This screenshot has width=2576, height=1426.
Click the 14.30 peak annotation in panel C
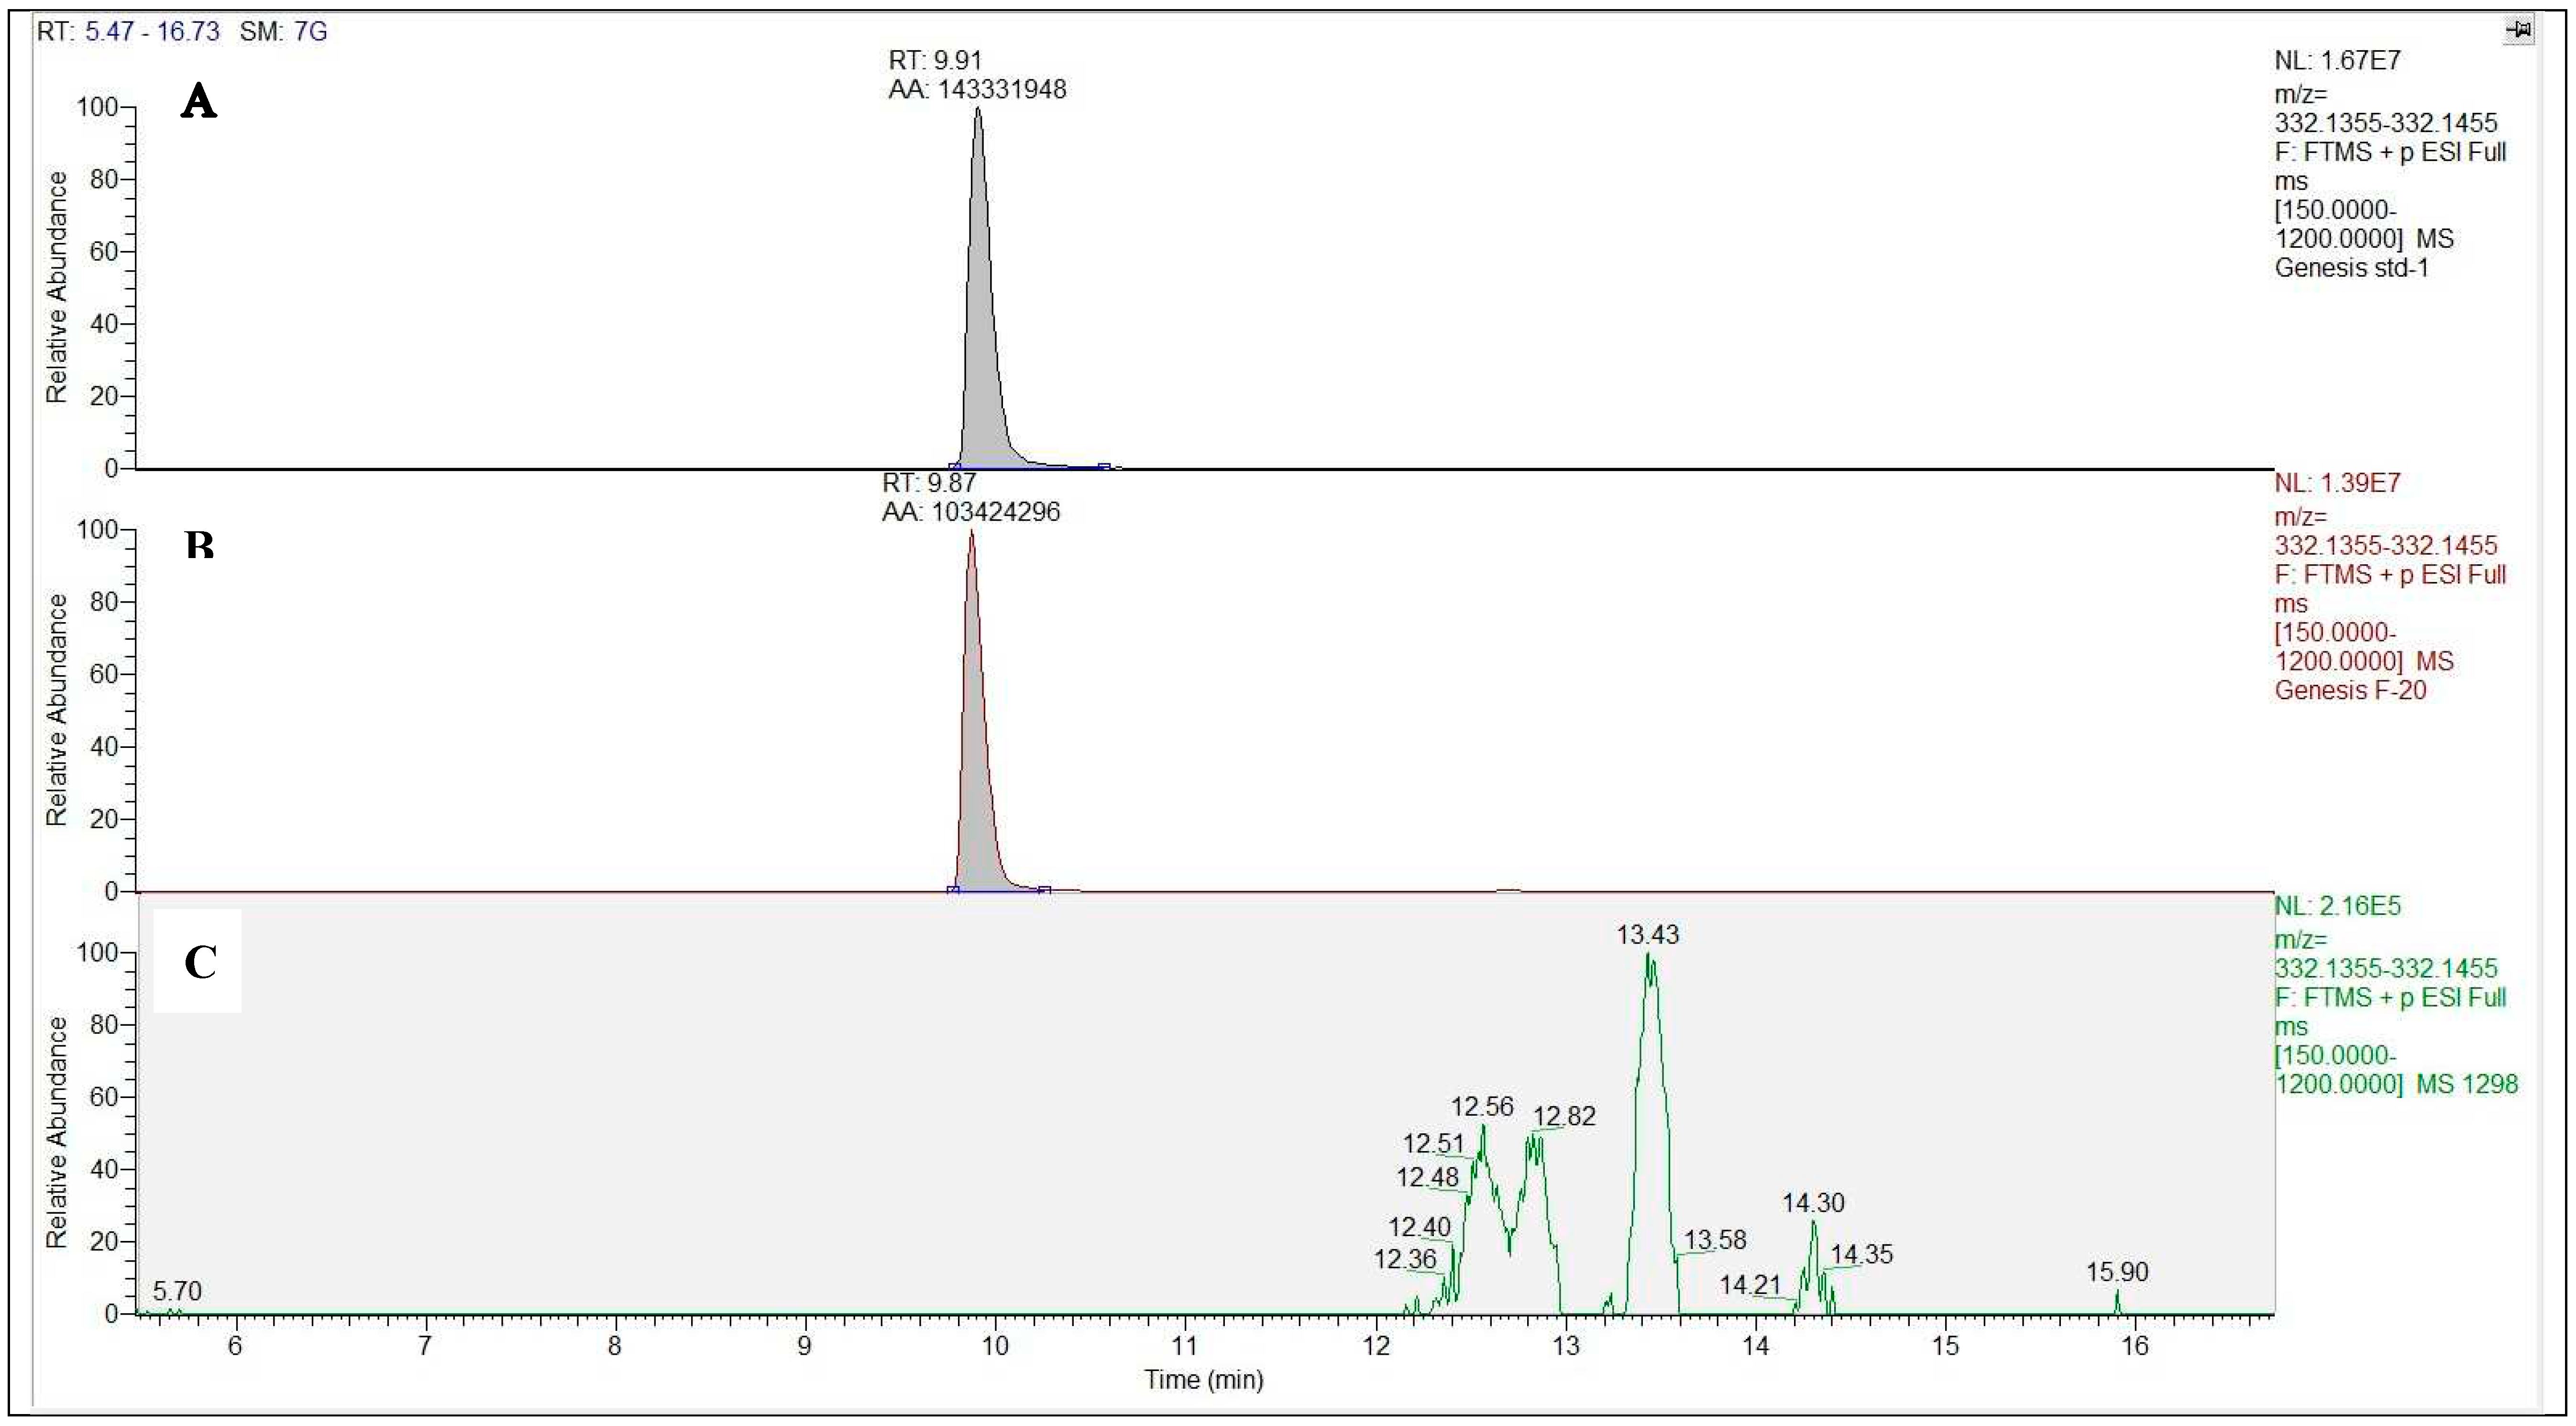point(1814,1203)
